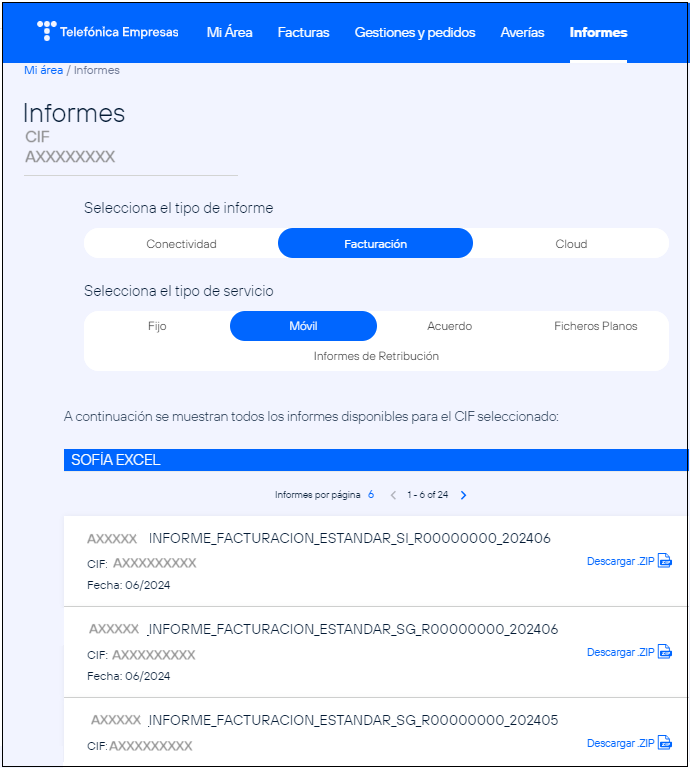Select Informes de Retribución option
Image resolution: width=690 pixels, height=768 pixels.
click(x=376, y=356)
